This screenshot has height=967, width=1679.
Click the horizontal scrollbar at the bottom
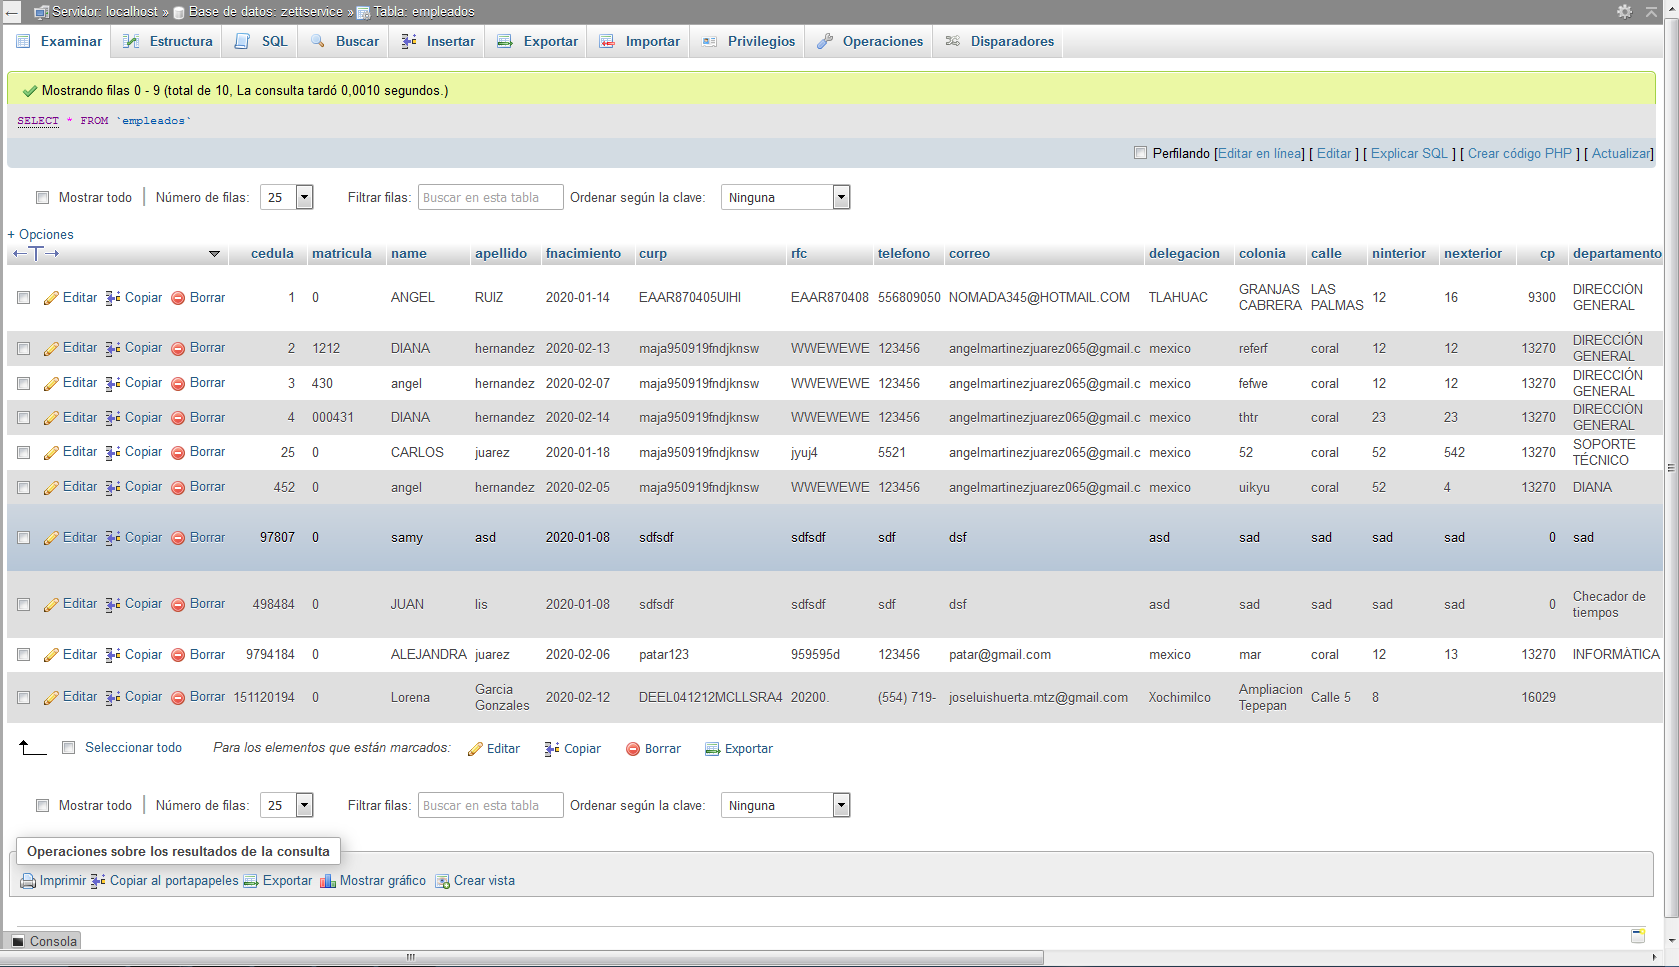pos(522,958)
